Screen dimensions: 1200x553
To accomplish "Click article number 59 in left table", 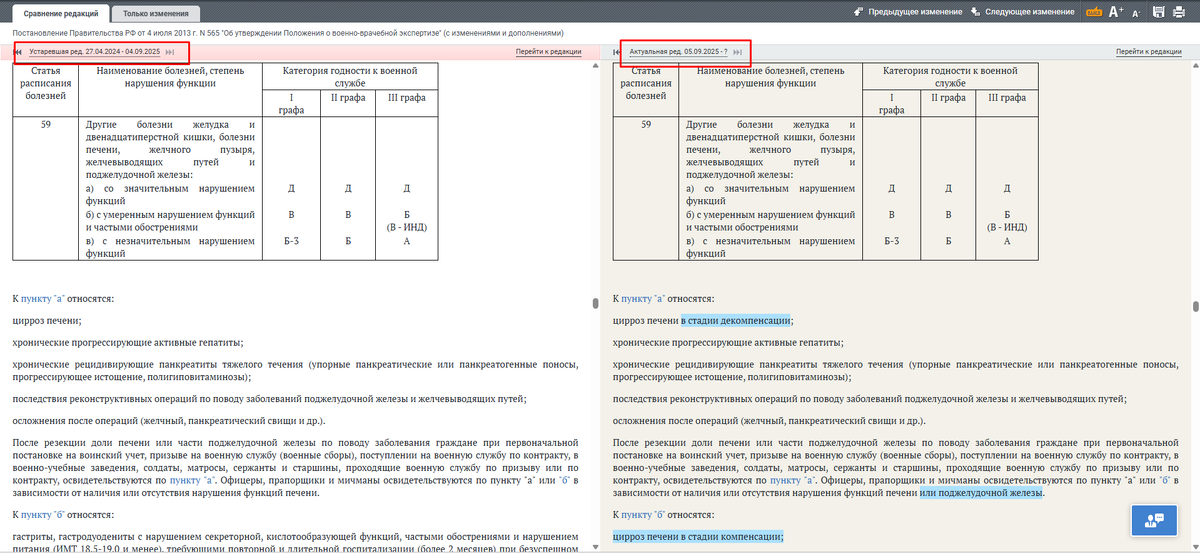I will tap(46, 124).
